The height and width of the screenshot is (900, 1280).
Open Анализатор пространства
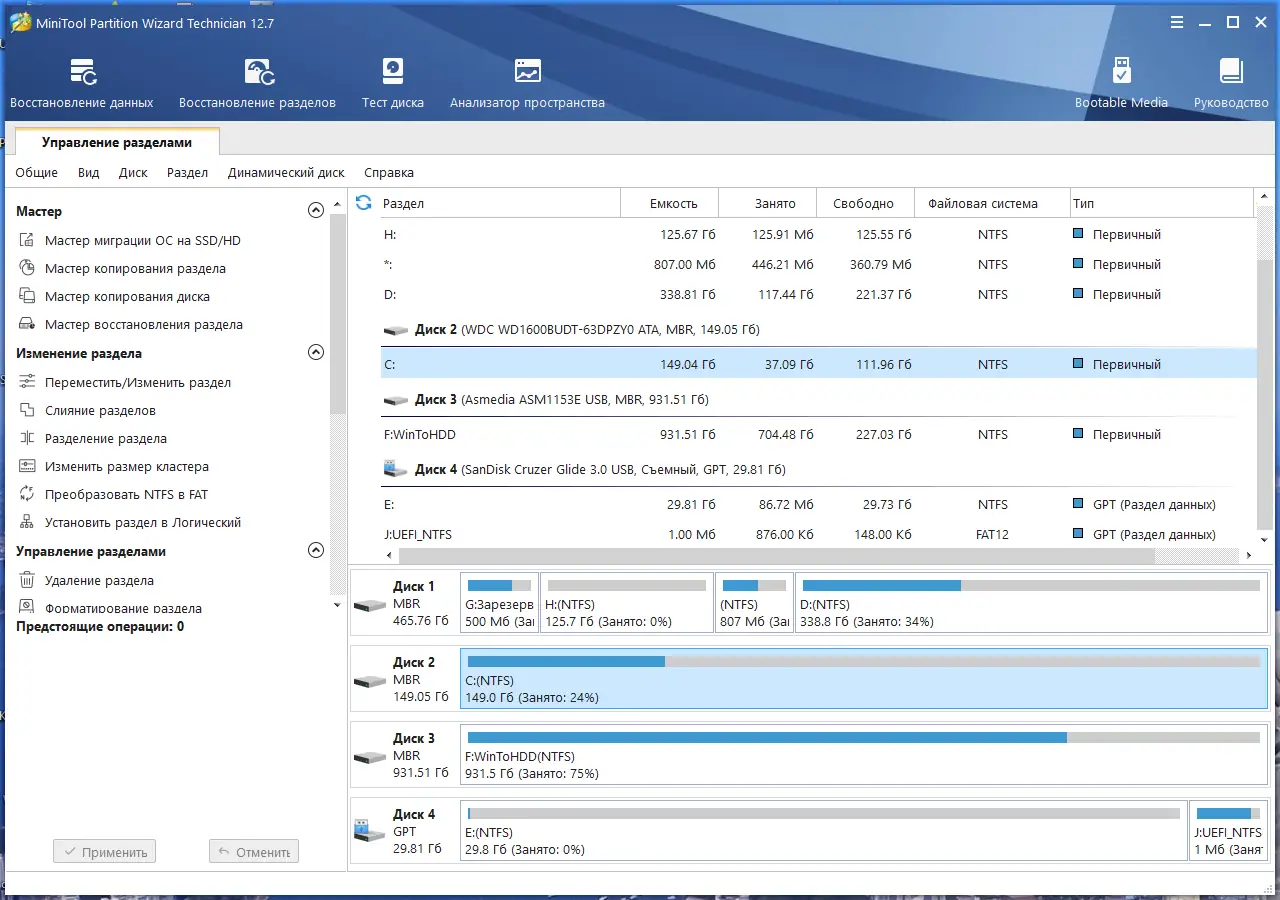(x=527, y=83)
